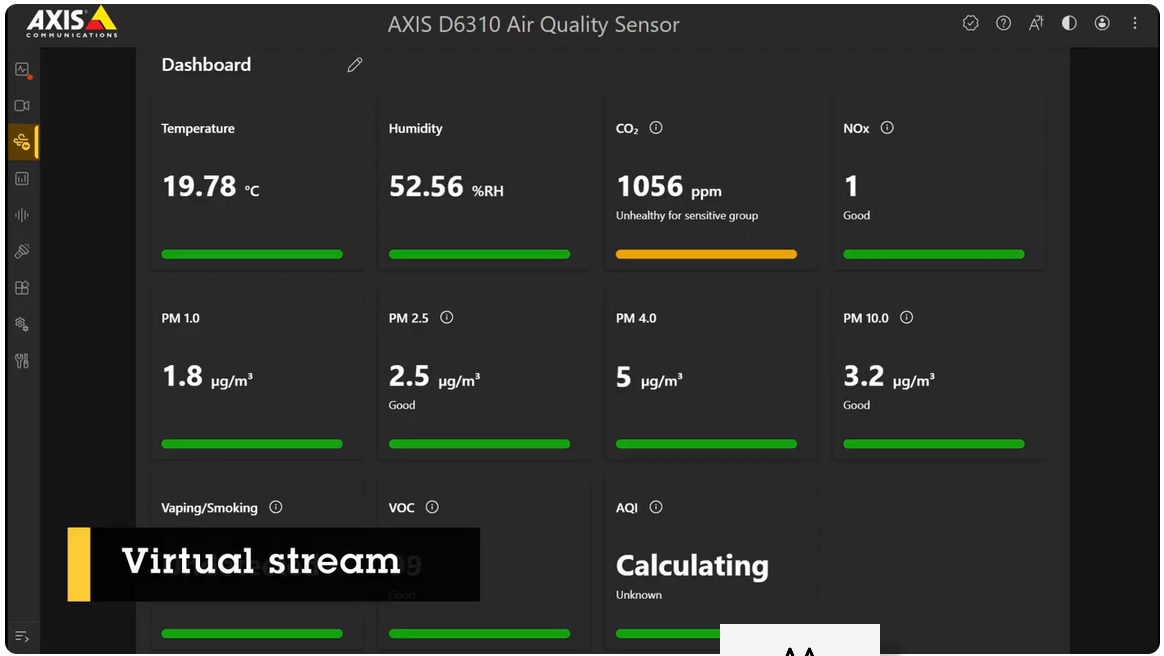Click the pencil icon to edit Dashboard
The image size is (1164, 656).
tap(355, 65)
